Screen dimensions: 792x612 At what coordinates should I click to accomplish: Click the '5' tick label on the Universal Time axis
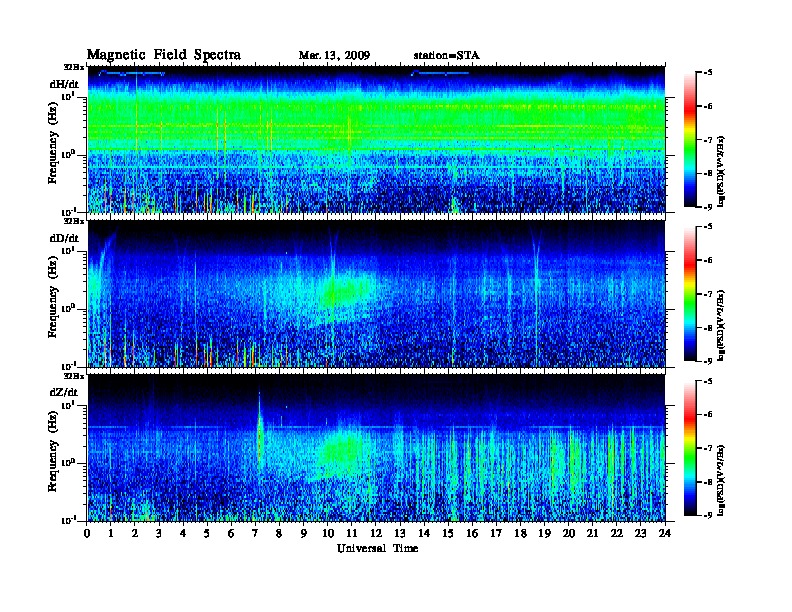point(207,533)
